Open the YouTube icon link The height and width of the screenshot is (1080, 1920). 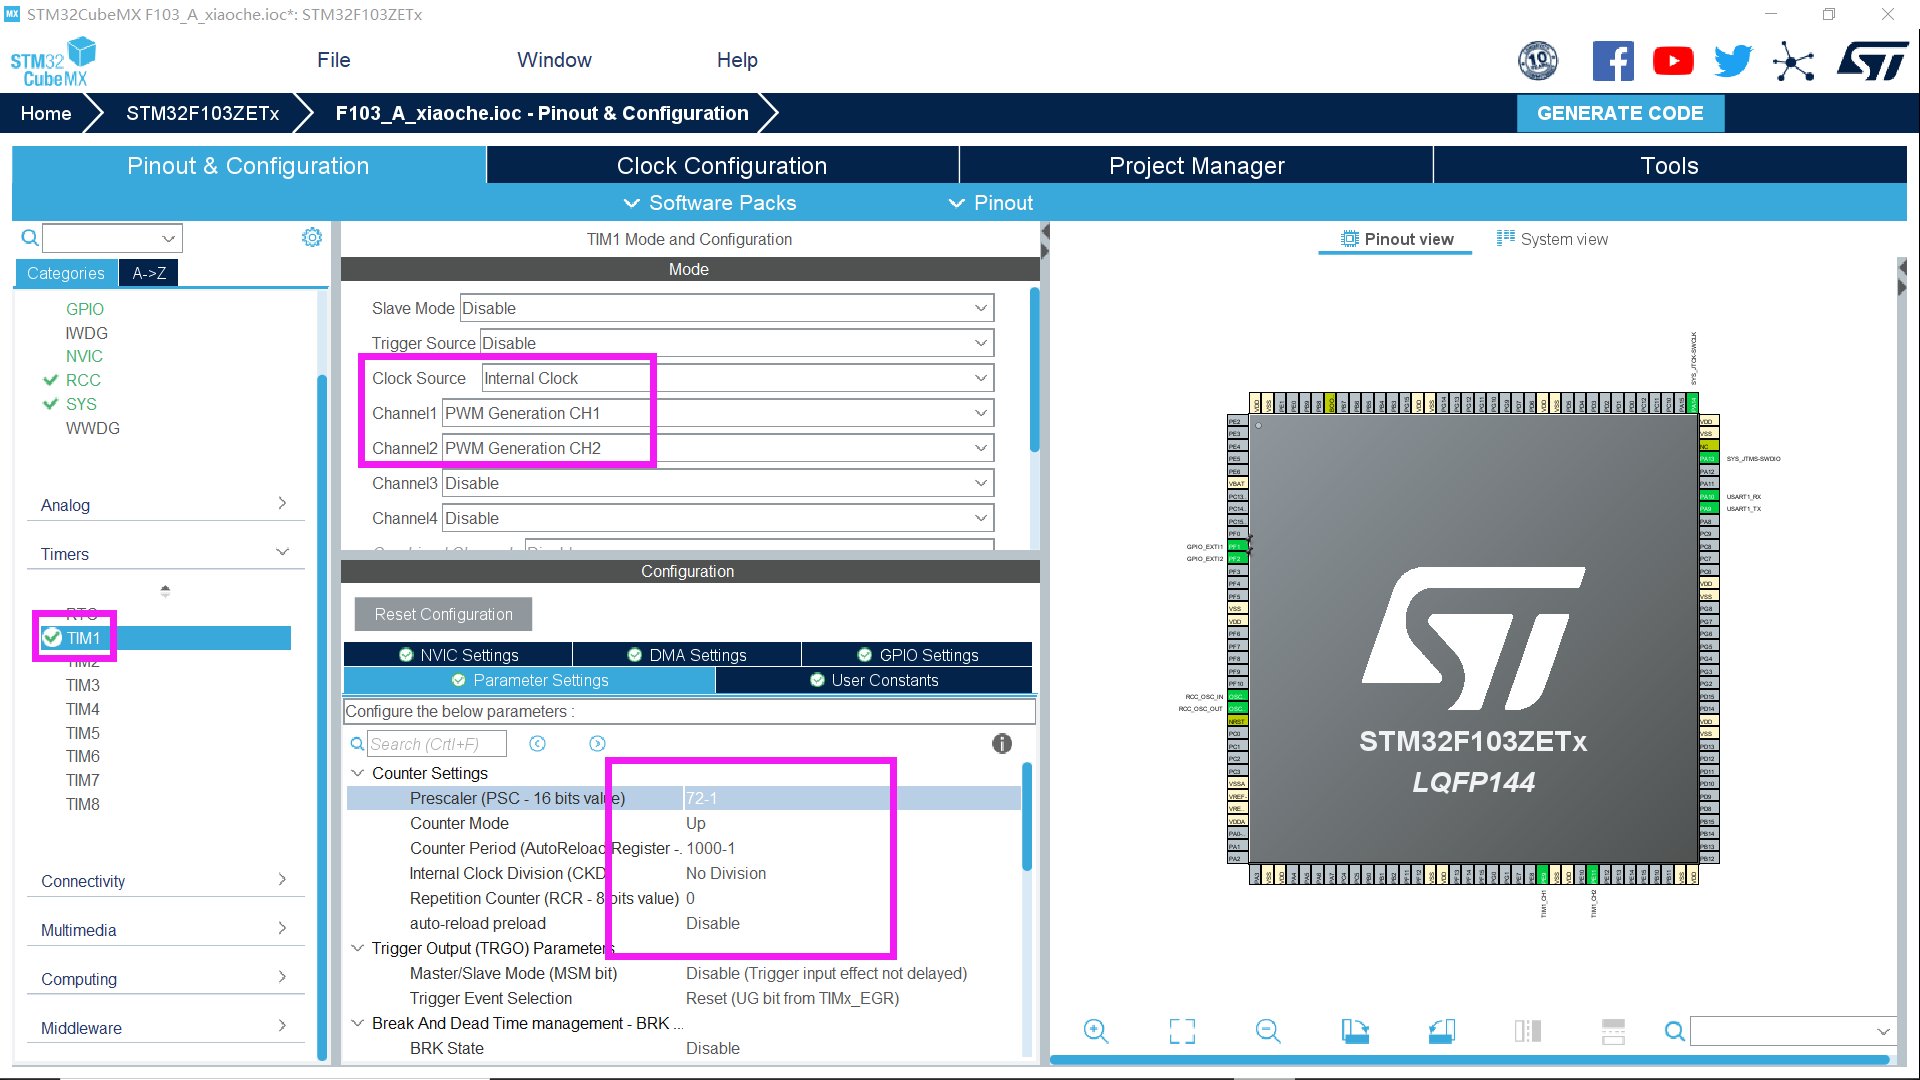click(1673, 61)
